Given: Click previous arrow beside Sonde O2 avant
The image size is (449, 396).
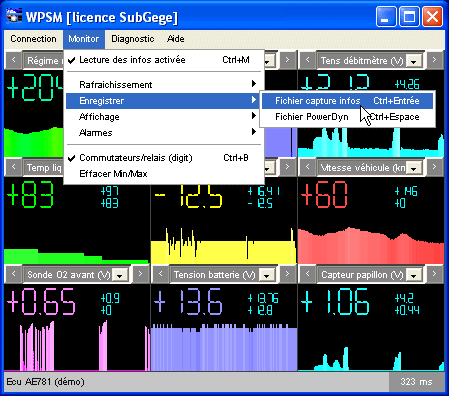Looking at the screenshot, I should [x=13, y=274].
